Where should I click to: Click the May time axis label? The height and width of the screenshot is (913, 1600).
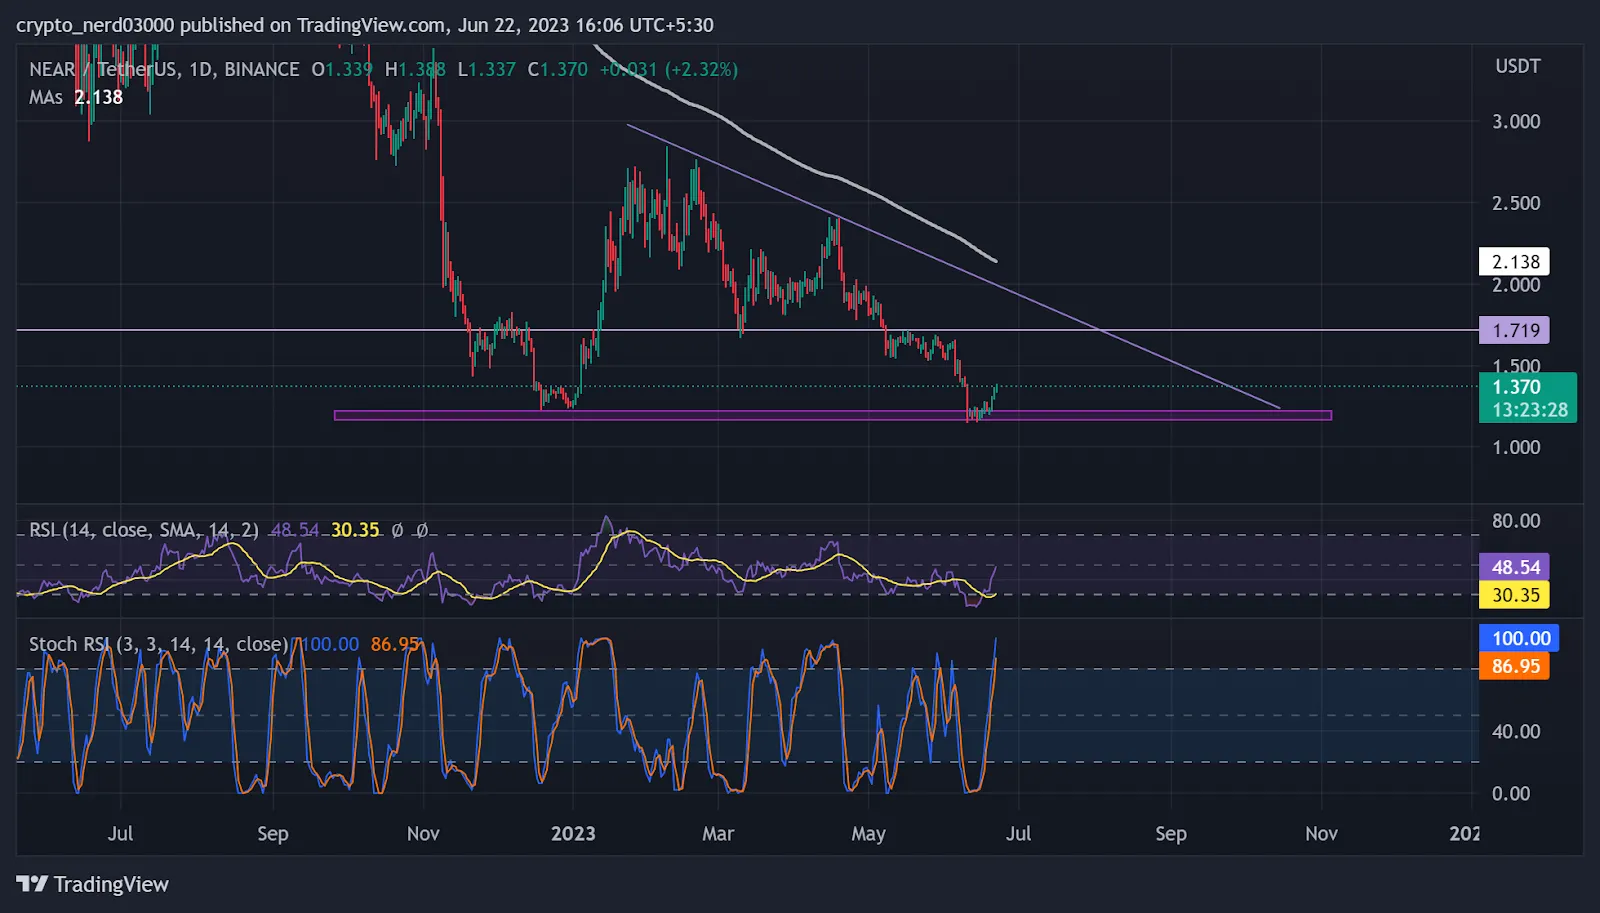pos(868,833)
